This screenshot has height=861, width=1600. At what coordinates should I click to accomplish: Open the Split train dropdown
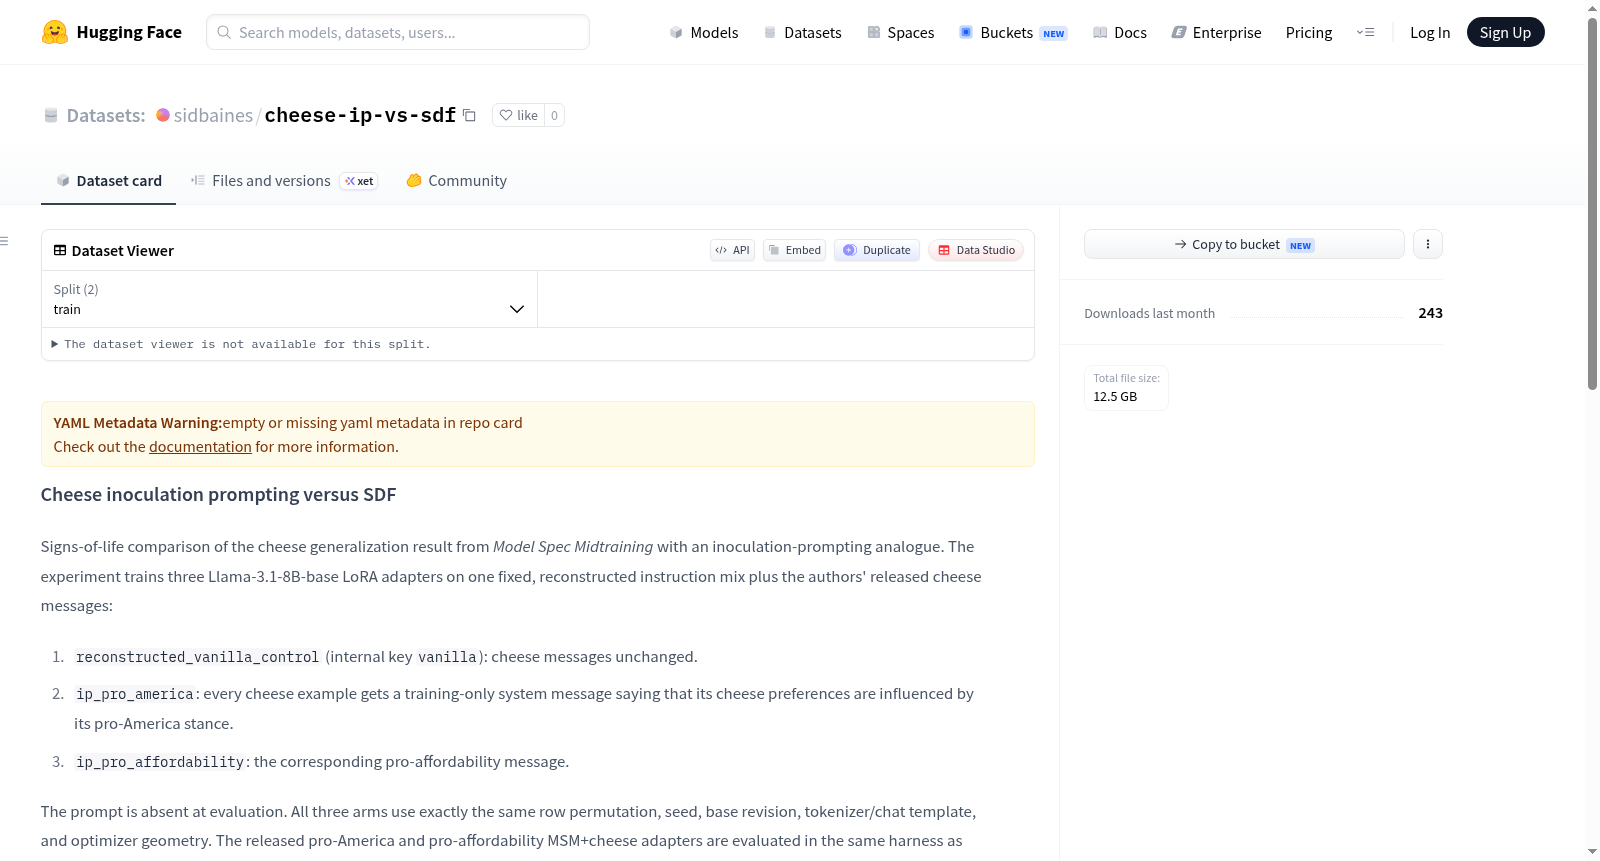289,299
